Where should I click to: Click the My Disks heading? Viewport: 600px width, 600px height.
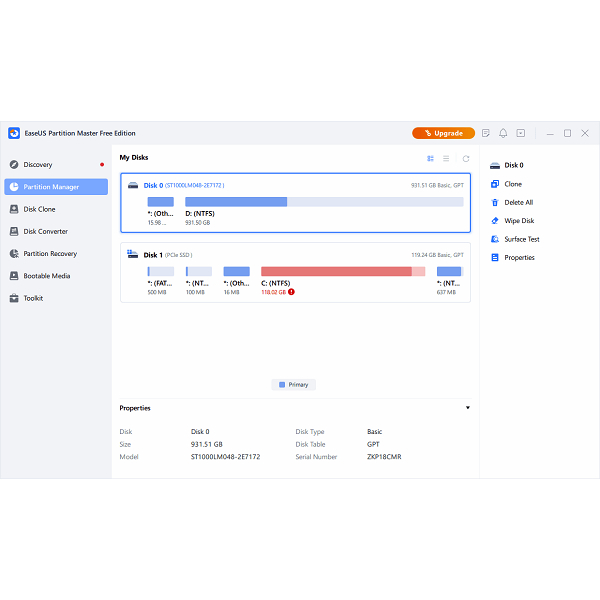pyautogui.click(x=134, y=157)
